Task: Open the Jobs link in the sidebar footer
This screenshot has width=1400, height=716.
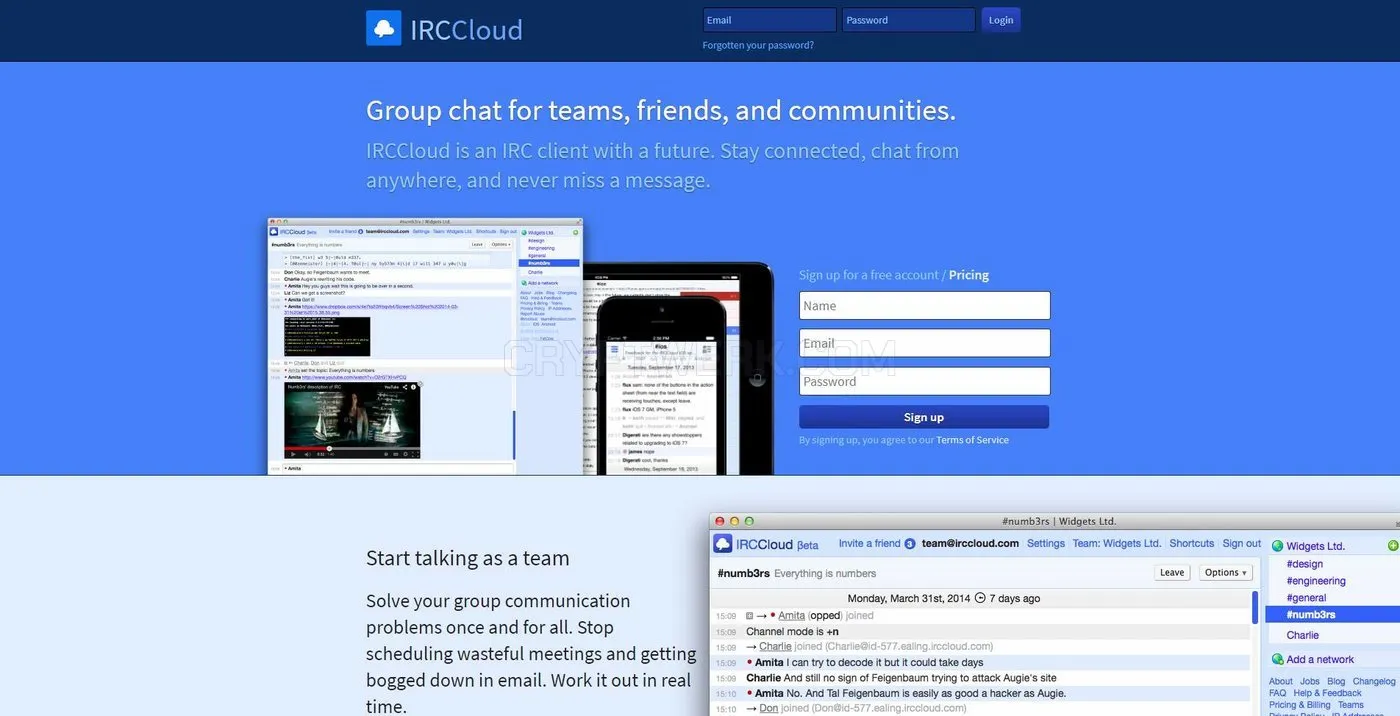Action: tap(1310, 682)
